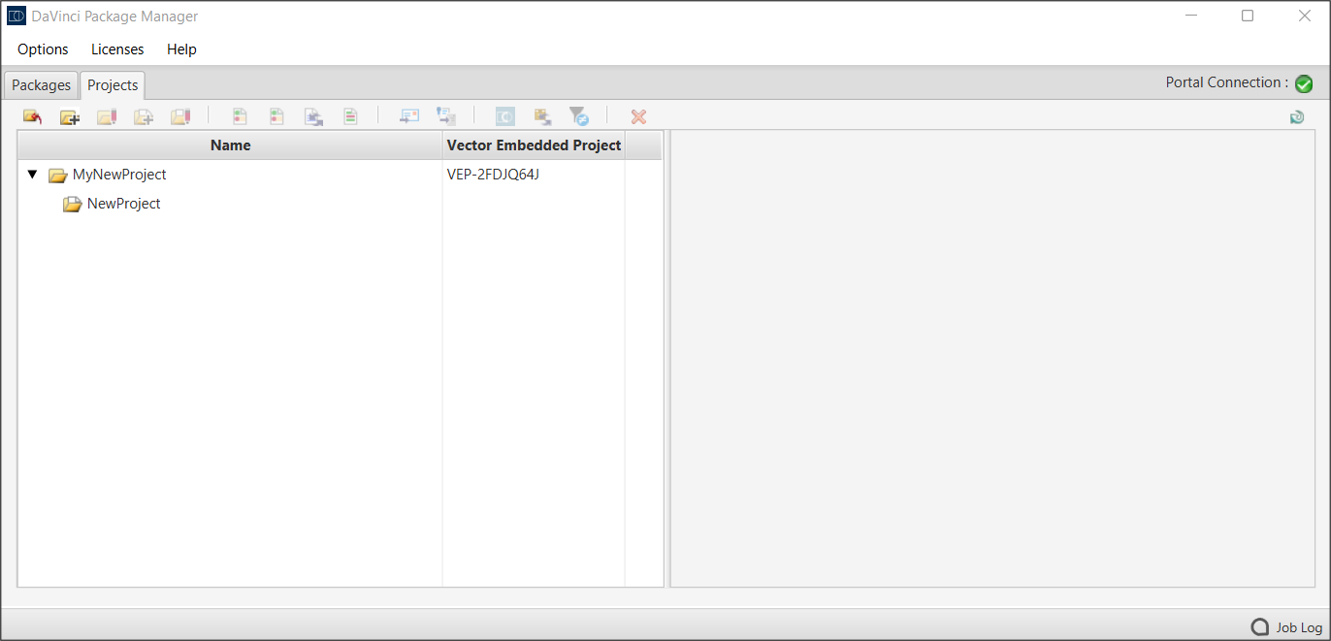Viewport: 1331px width, 641px height.
Task: Click the document with colored lines icon
Action: click(350, 117)
